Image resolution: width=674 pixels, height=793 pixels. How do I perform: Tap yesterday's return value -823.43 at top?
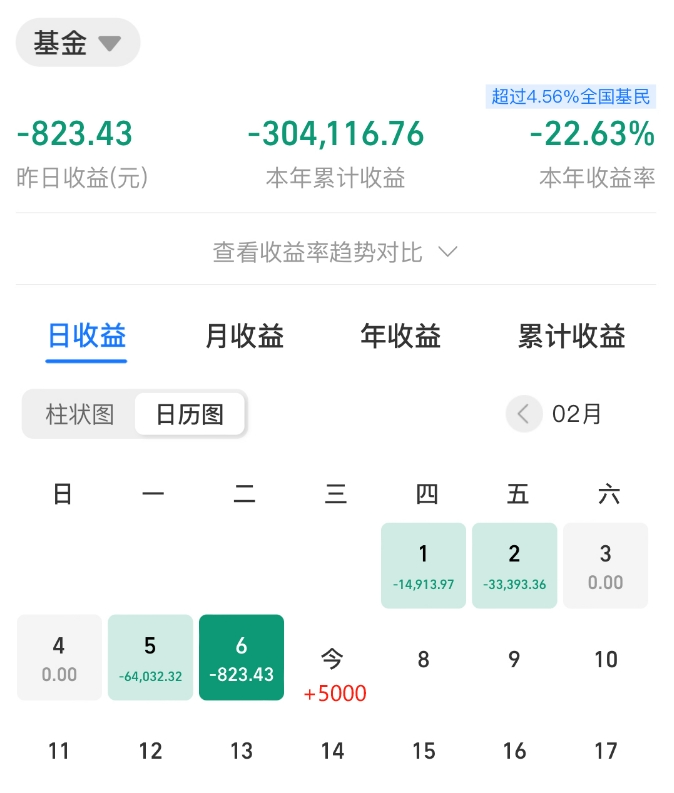(x=74, y=134)
